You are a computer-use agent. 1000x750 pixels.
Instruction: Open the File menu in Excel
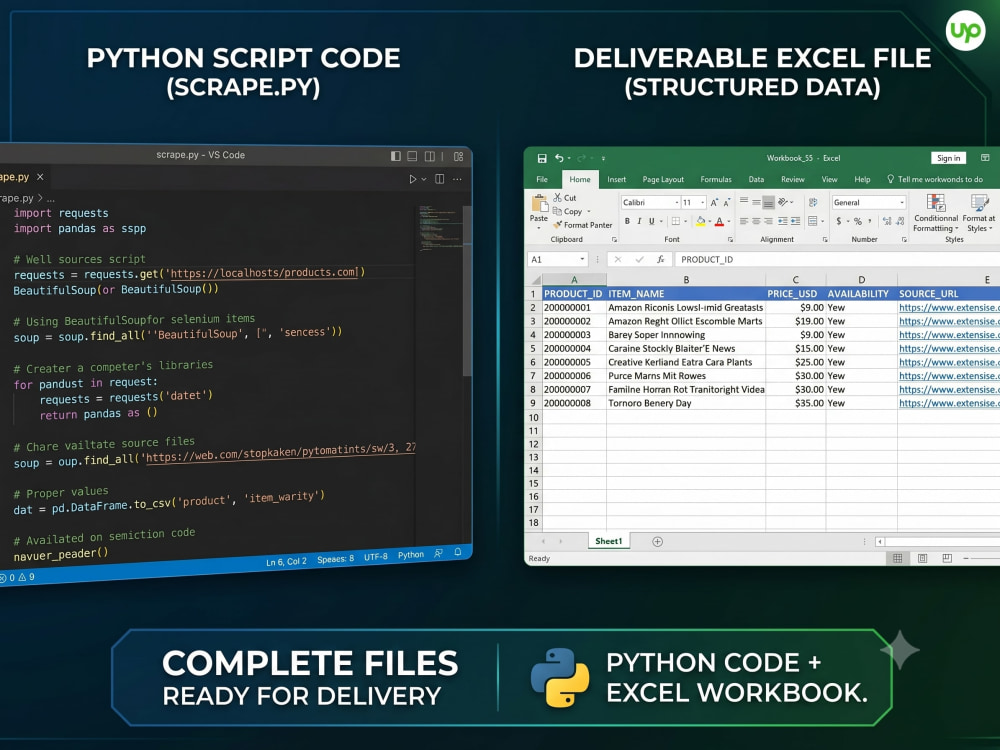point(542,180)
